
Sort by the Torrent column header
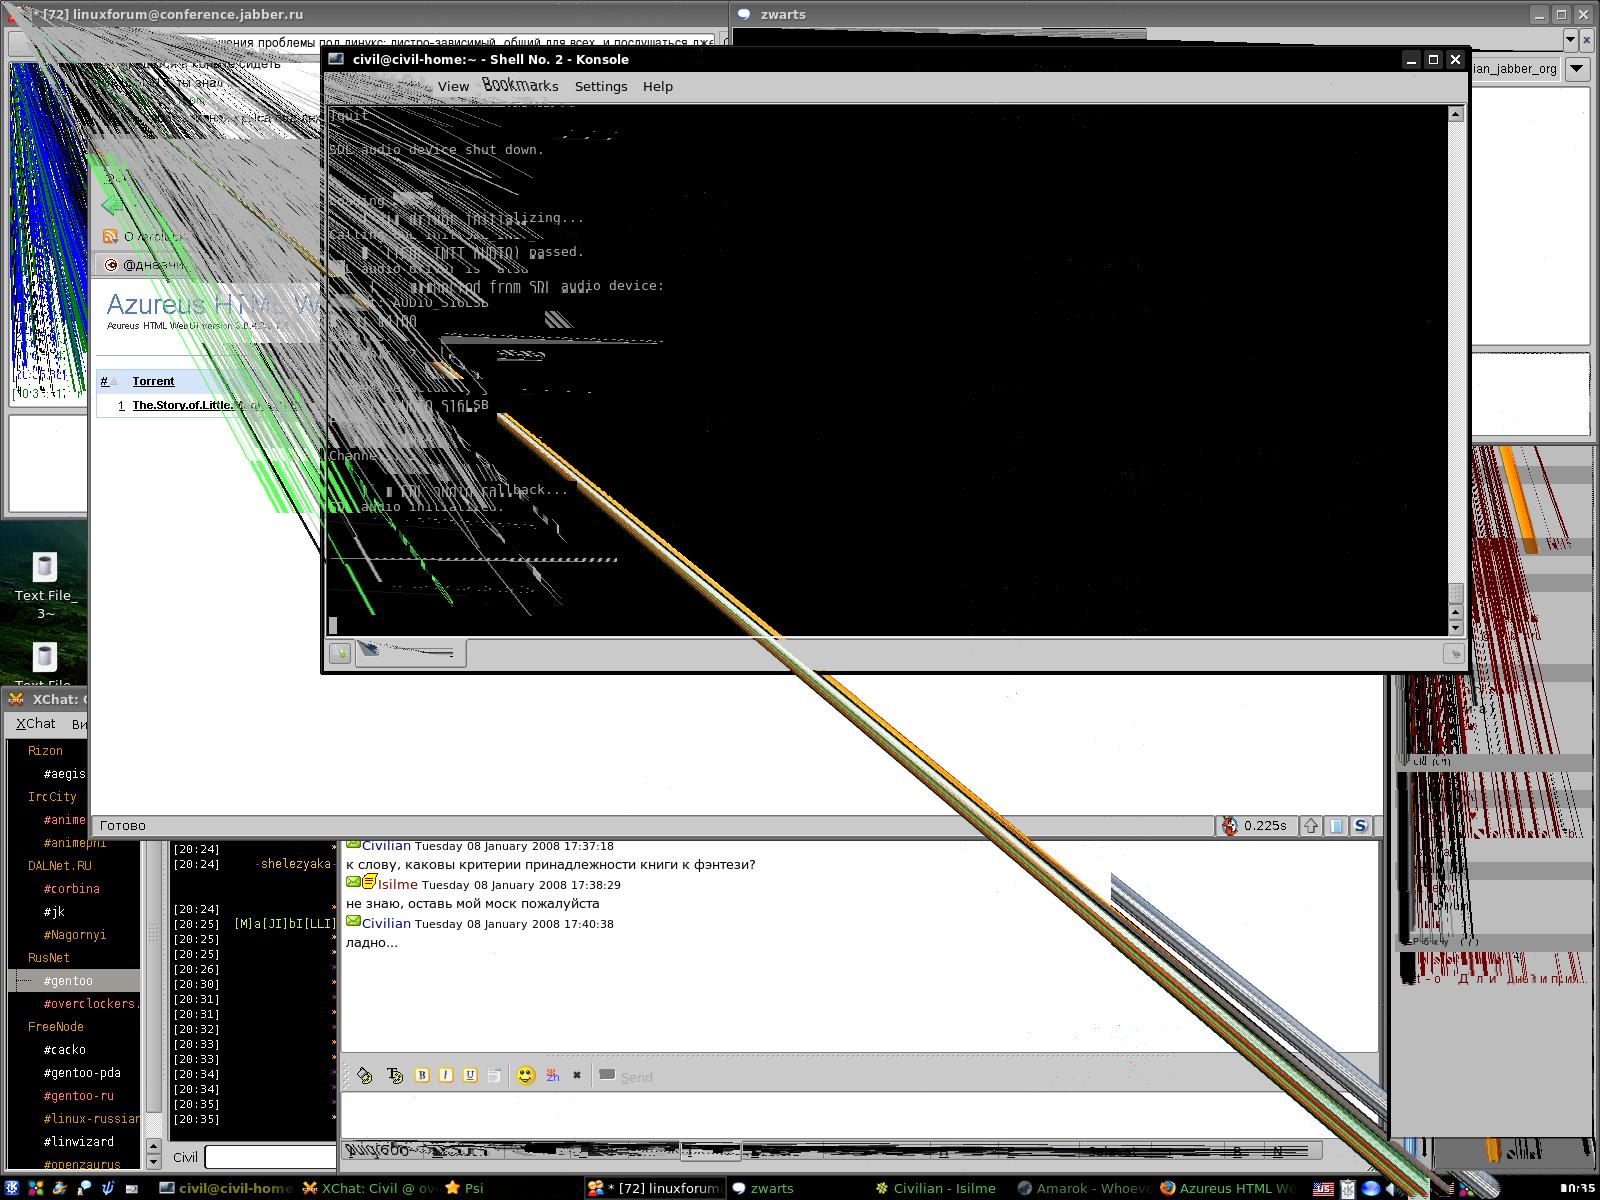point(153,381)
